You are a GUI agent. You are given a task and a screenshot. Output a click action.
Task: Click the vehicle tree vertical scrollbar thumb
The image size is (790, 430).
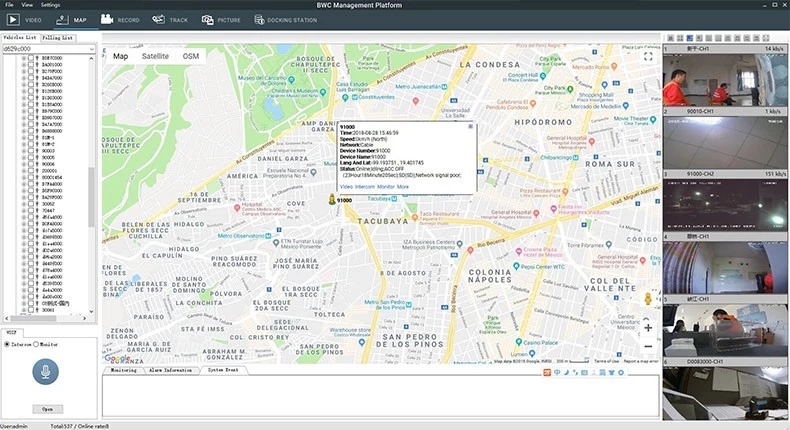click(x=91, y=197)
